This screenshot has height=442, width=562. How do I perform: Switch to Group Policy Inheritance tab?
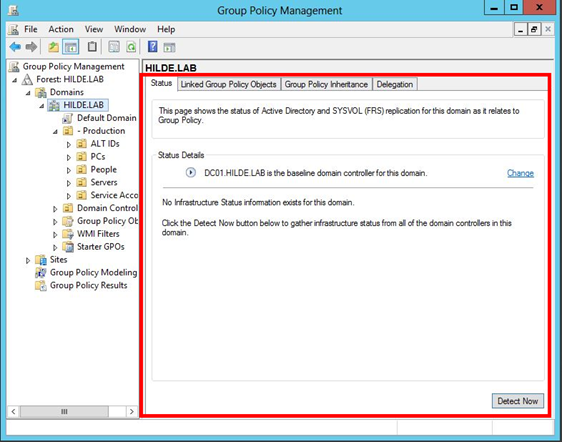coord(326,84)
